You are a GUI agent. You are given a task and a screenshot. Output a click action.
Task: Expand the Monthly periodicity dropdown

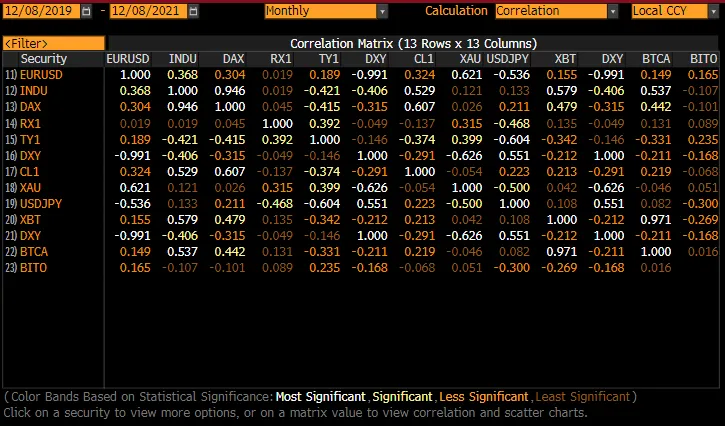point(382,11)
